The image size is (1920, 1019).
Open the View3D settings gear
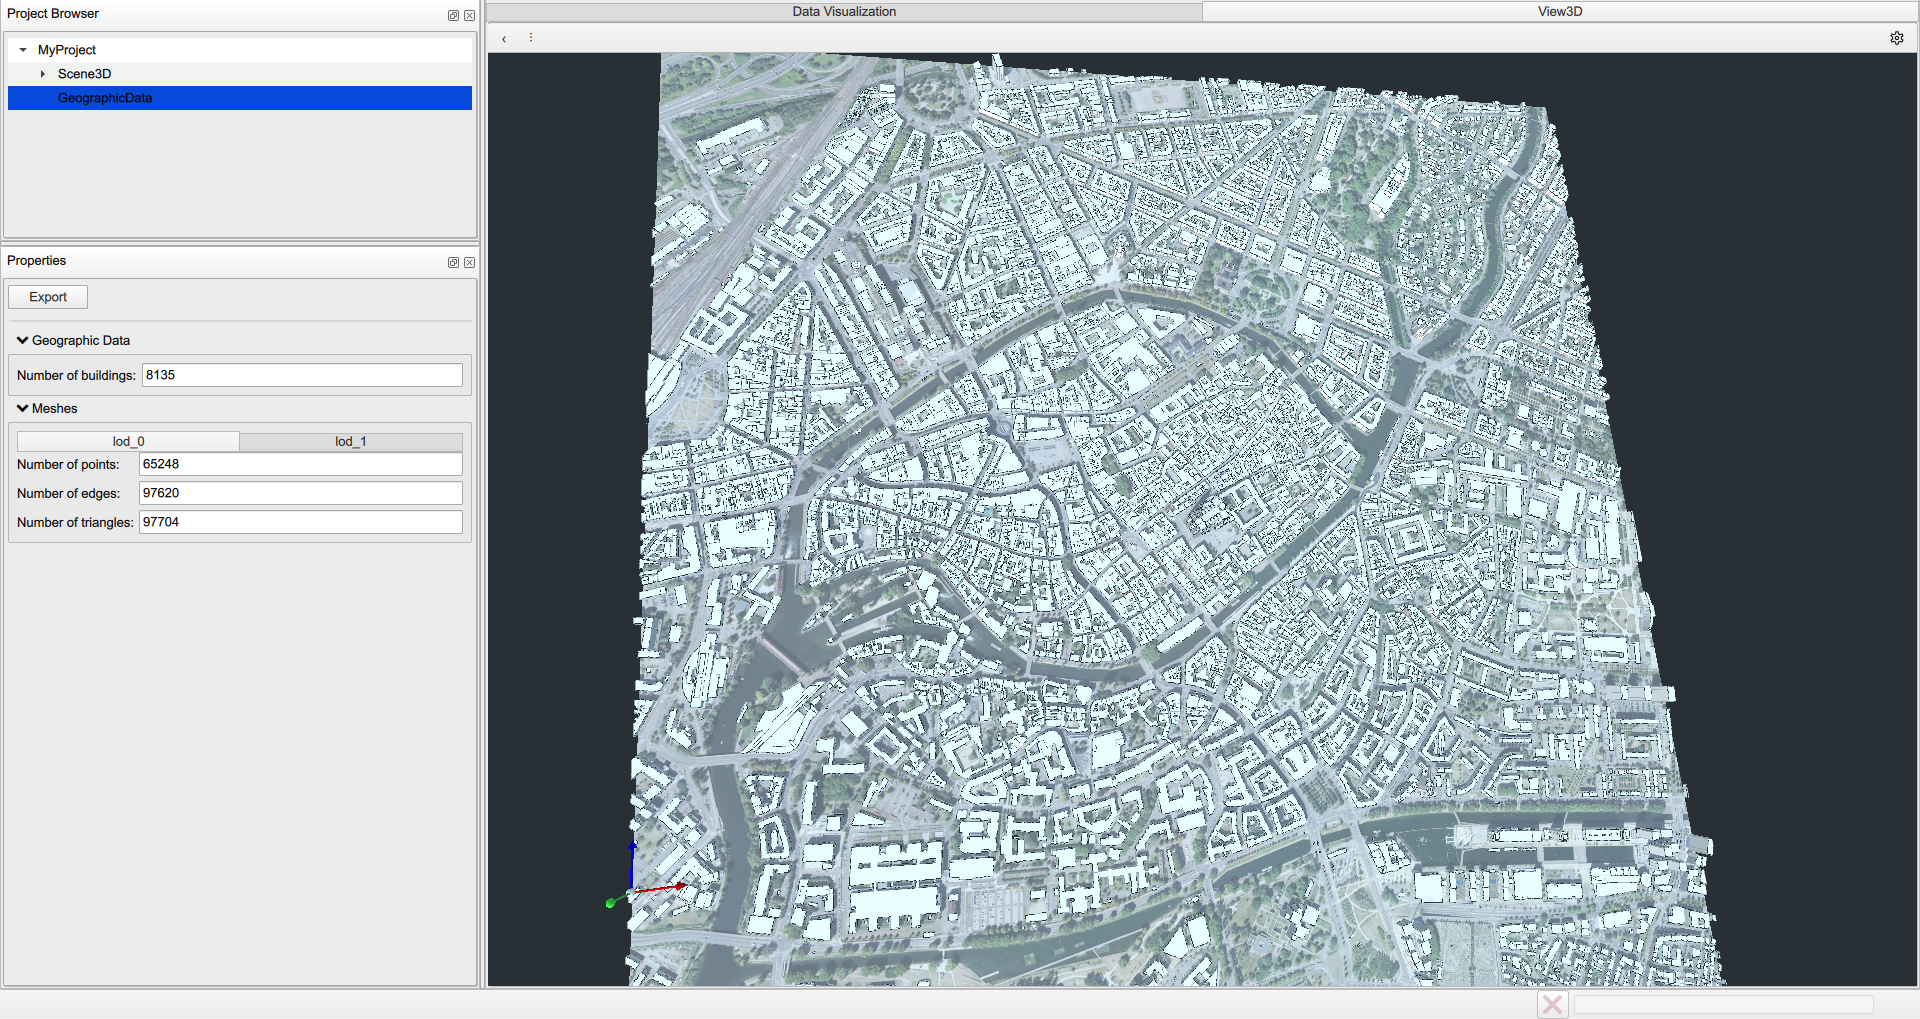pyautogui.click(x=1896, y=38)
